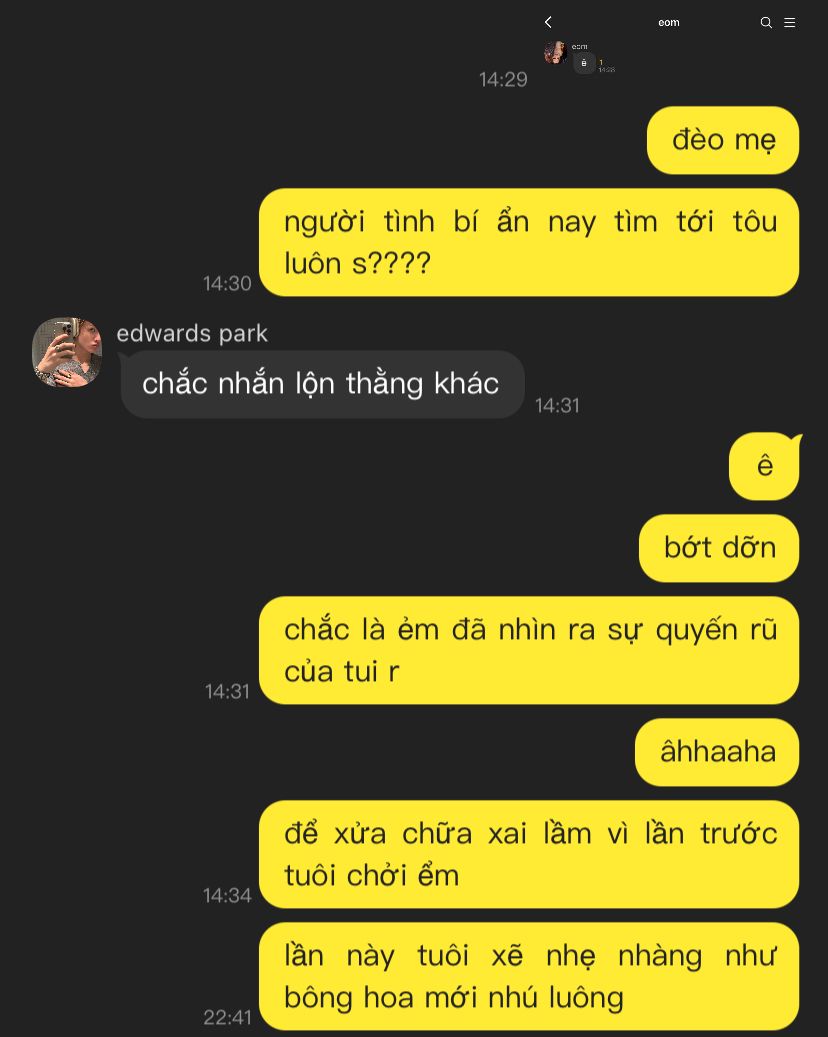Click the 22:41 timestamp label
The image size is (828, 1037).
coord(227,1017)
